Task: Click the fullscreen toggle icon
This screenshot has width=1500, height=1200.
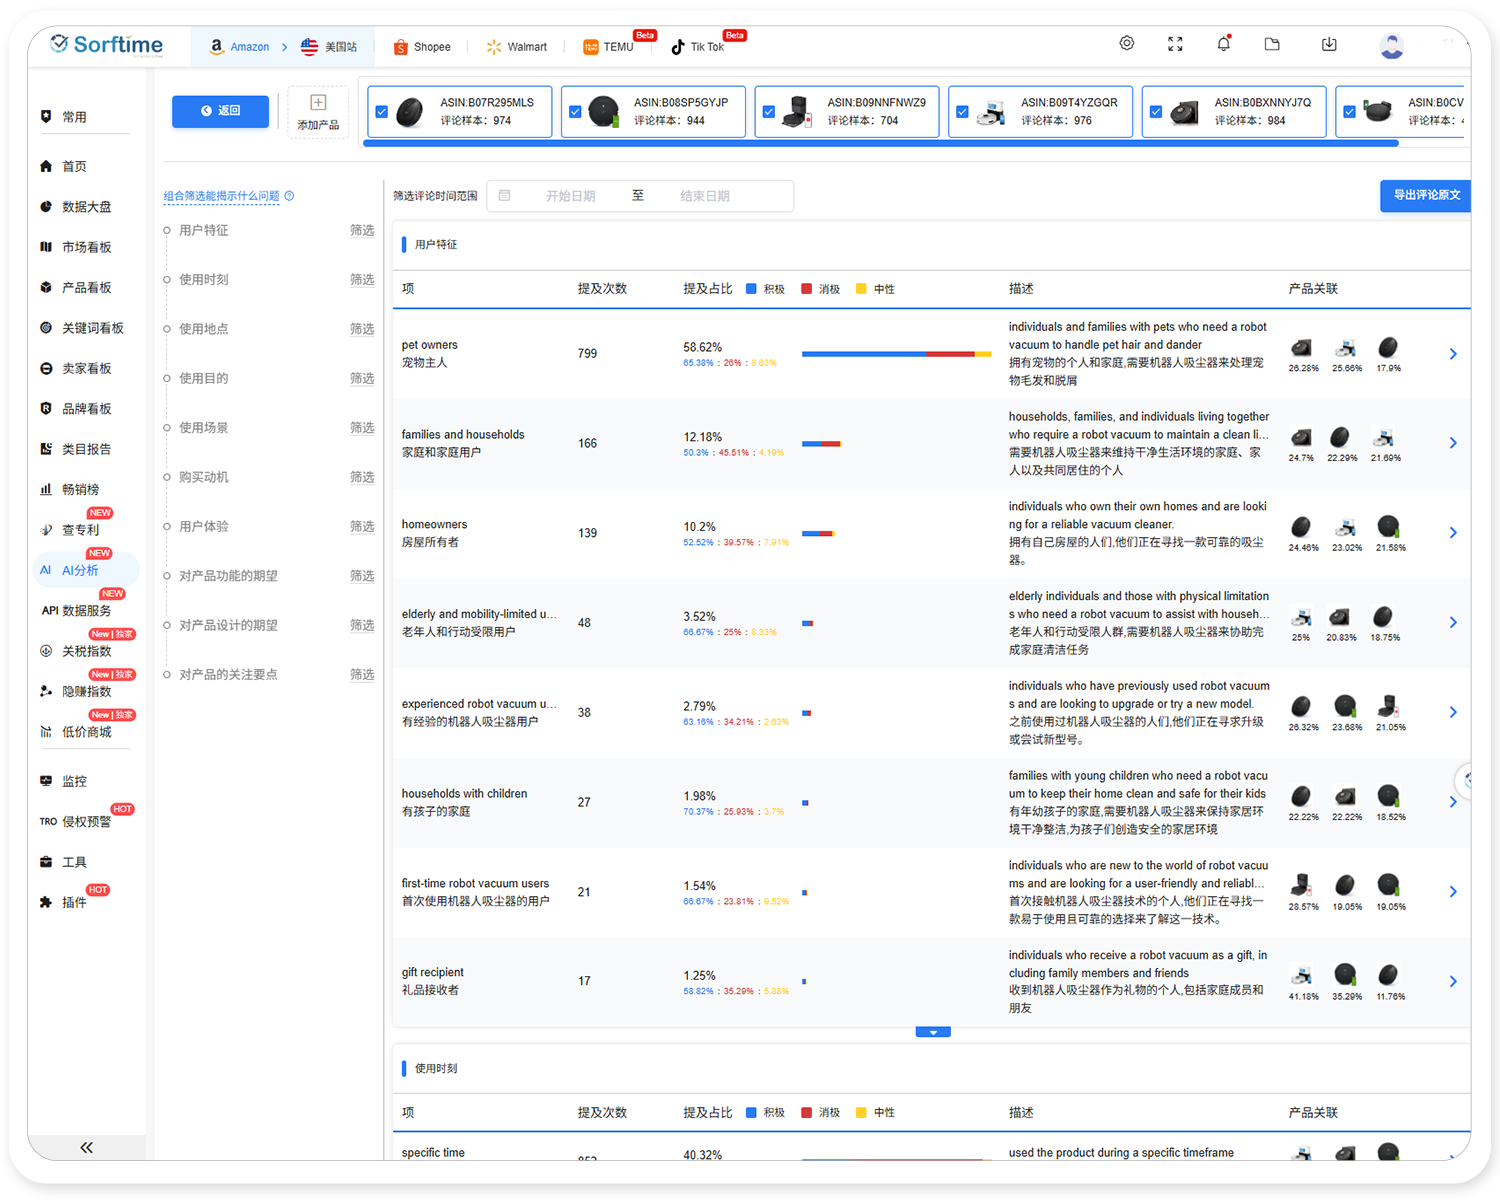Action: tap(1175, 44)
